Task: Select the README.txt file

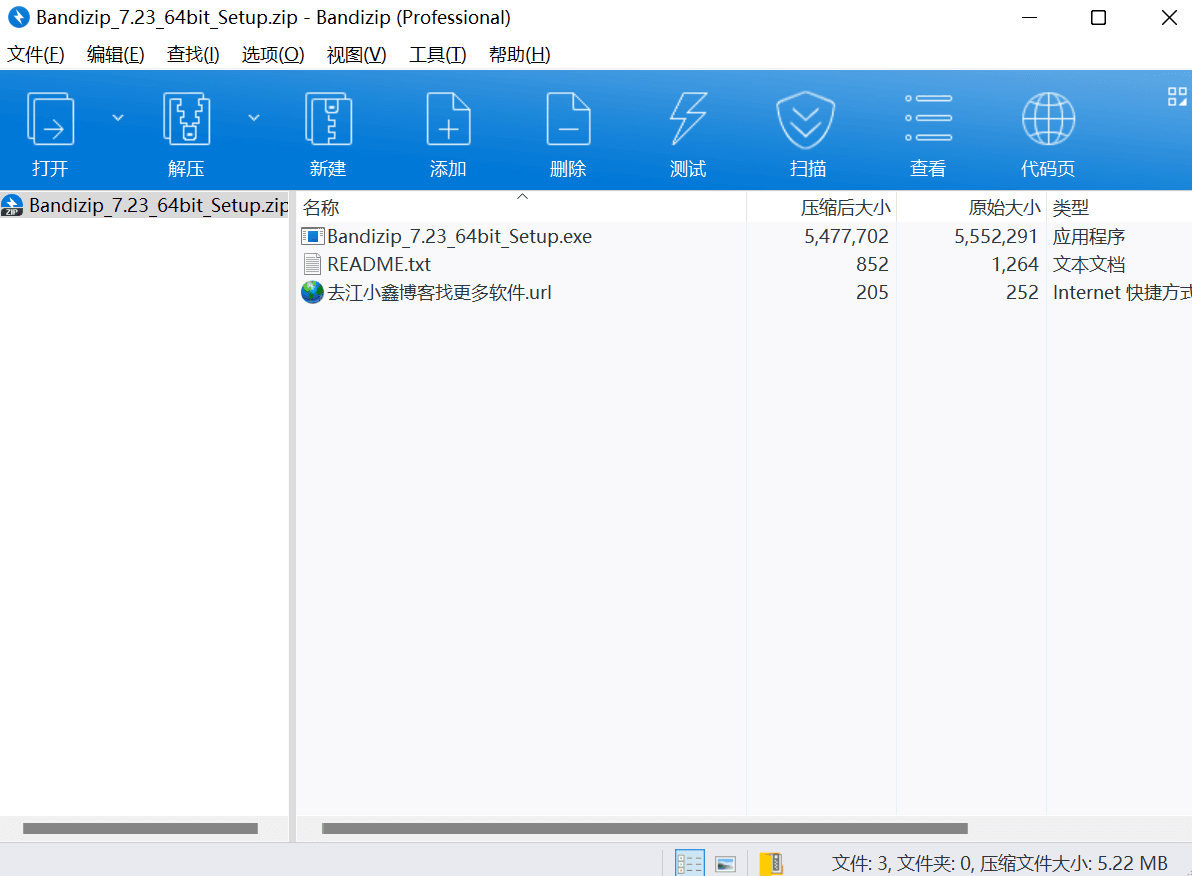Action: point(379,265)
